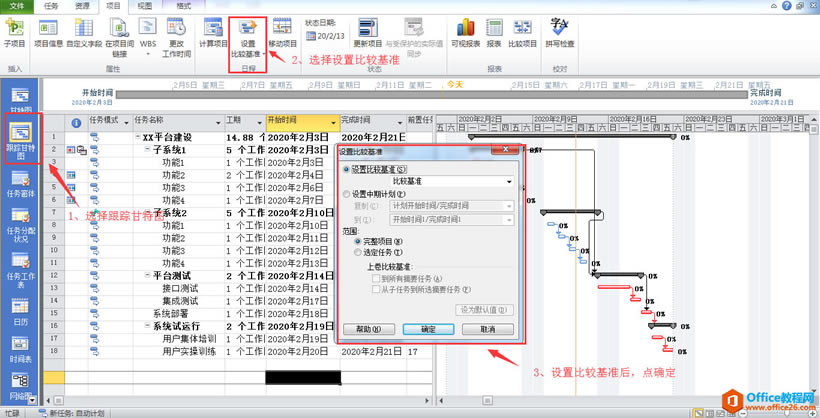Open 任务模式 column filter dropdown
820x418 pixels.
pyautogui.click(x=126, y=123)
